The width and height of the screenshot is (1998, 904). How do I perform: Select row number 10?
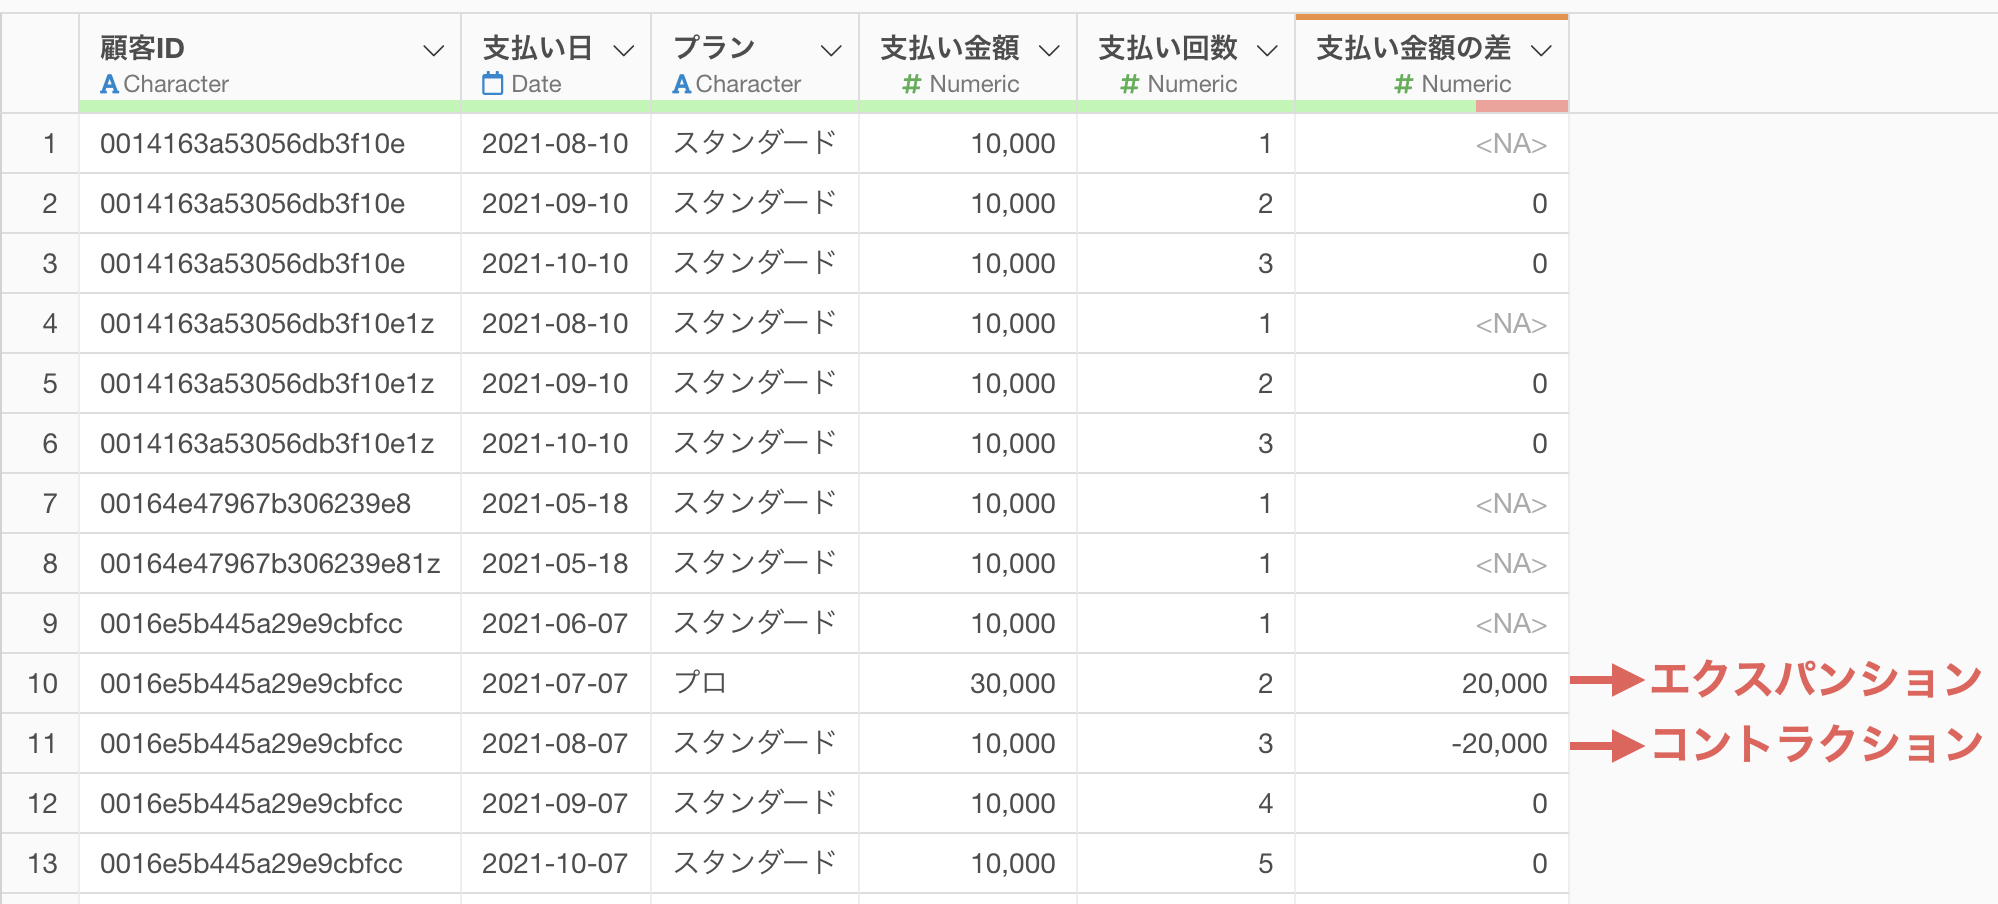(42, 684)
